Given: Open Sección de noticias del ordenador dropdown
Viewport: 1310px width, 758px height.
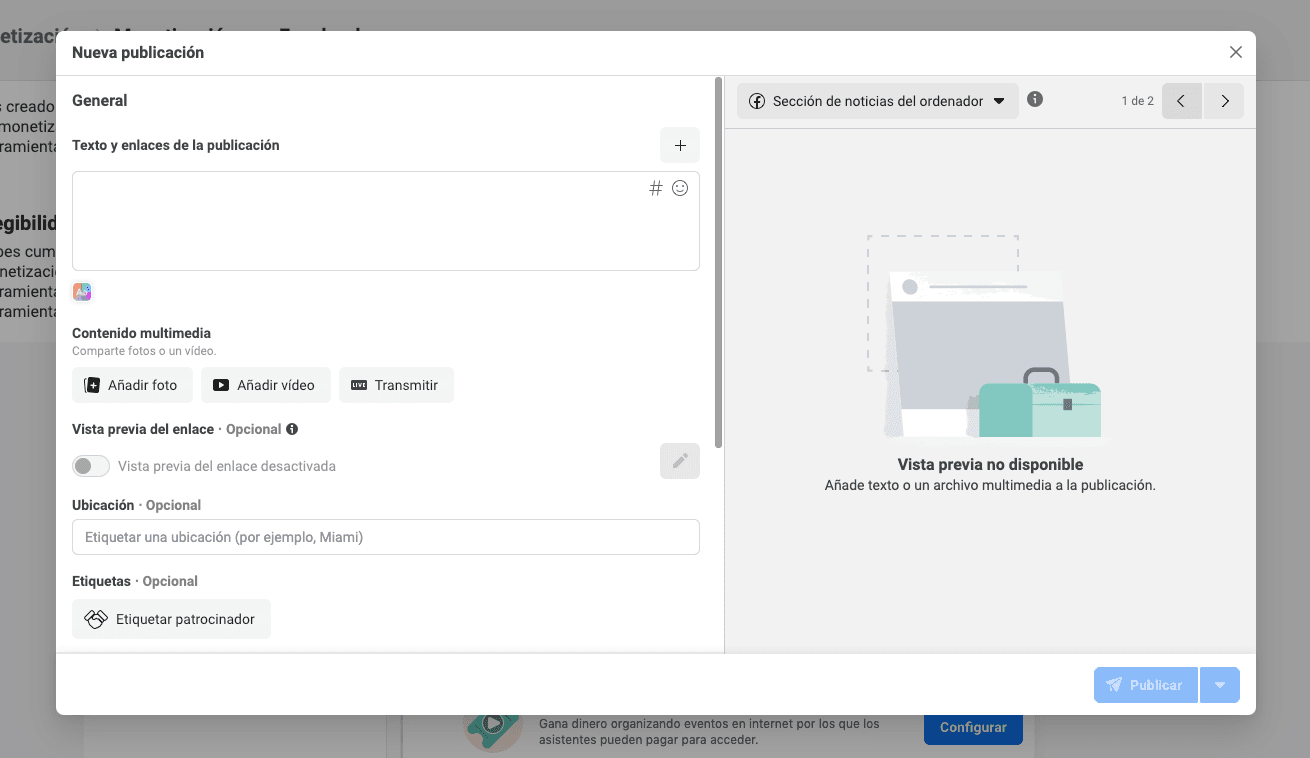Looking at the screenshot, I should point(877,101).
